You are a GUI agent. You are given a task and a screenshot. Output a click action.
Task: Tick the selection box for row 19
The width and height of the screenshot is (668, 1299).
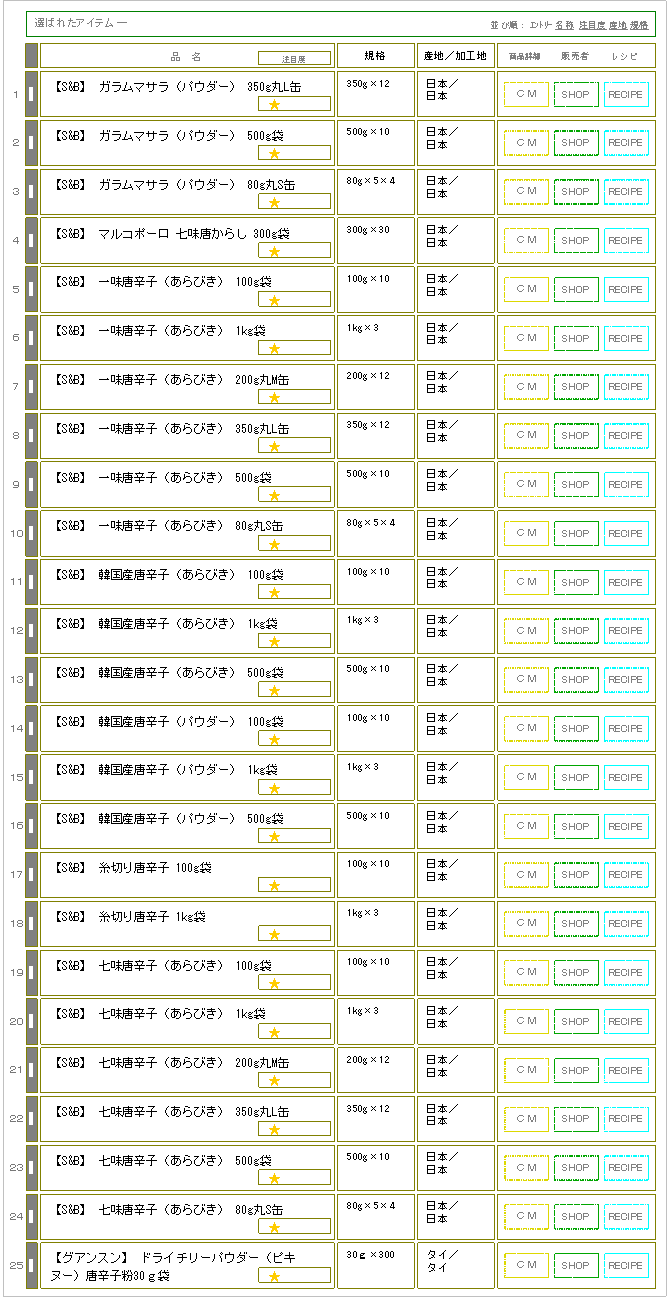pyautogui.click(x=31, y=973)
